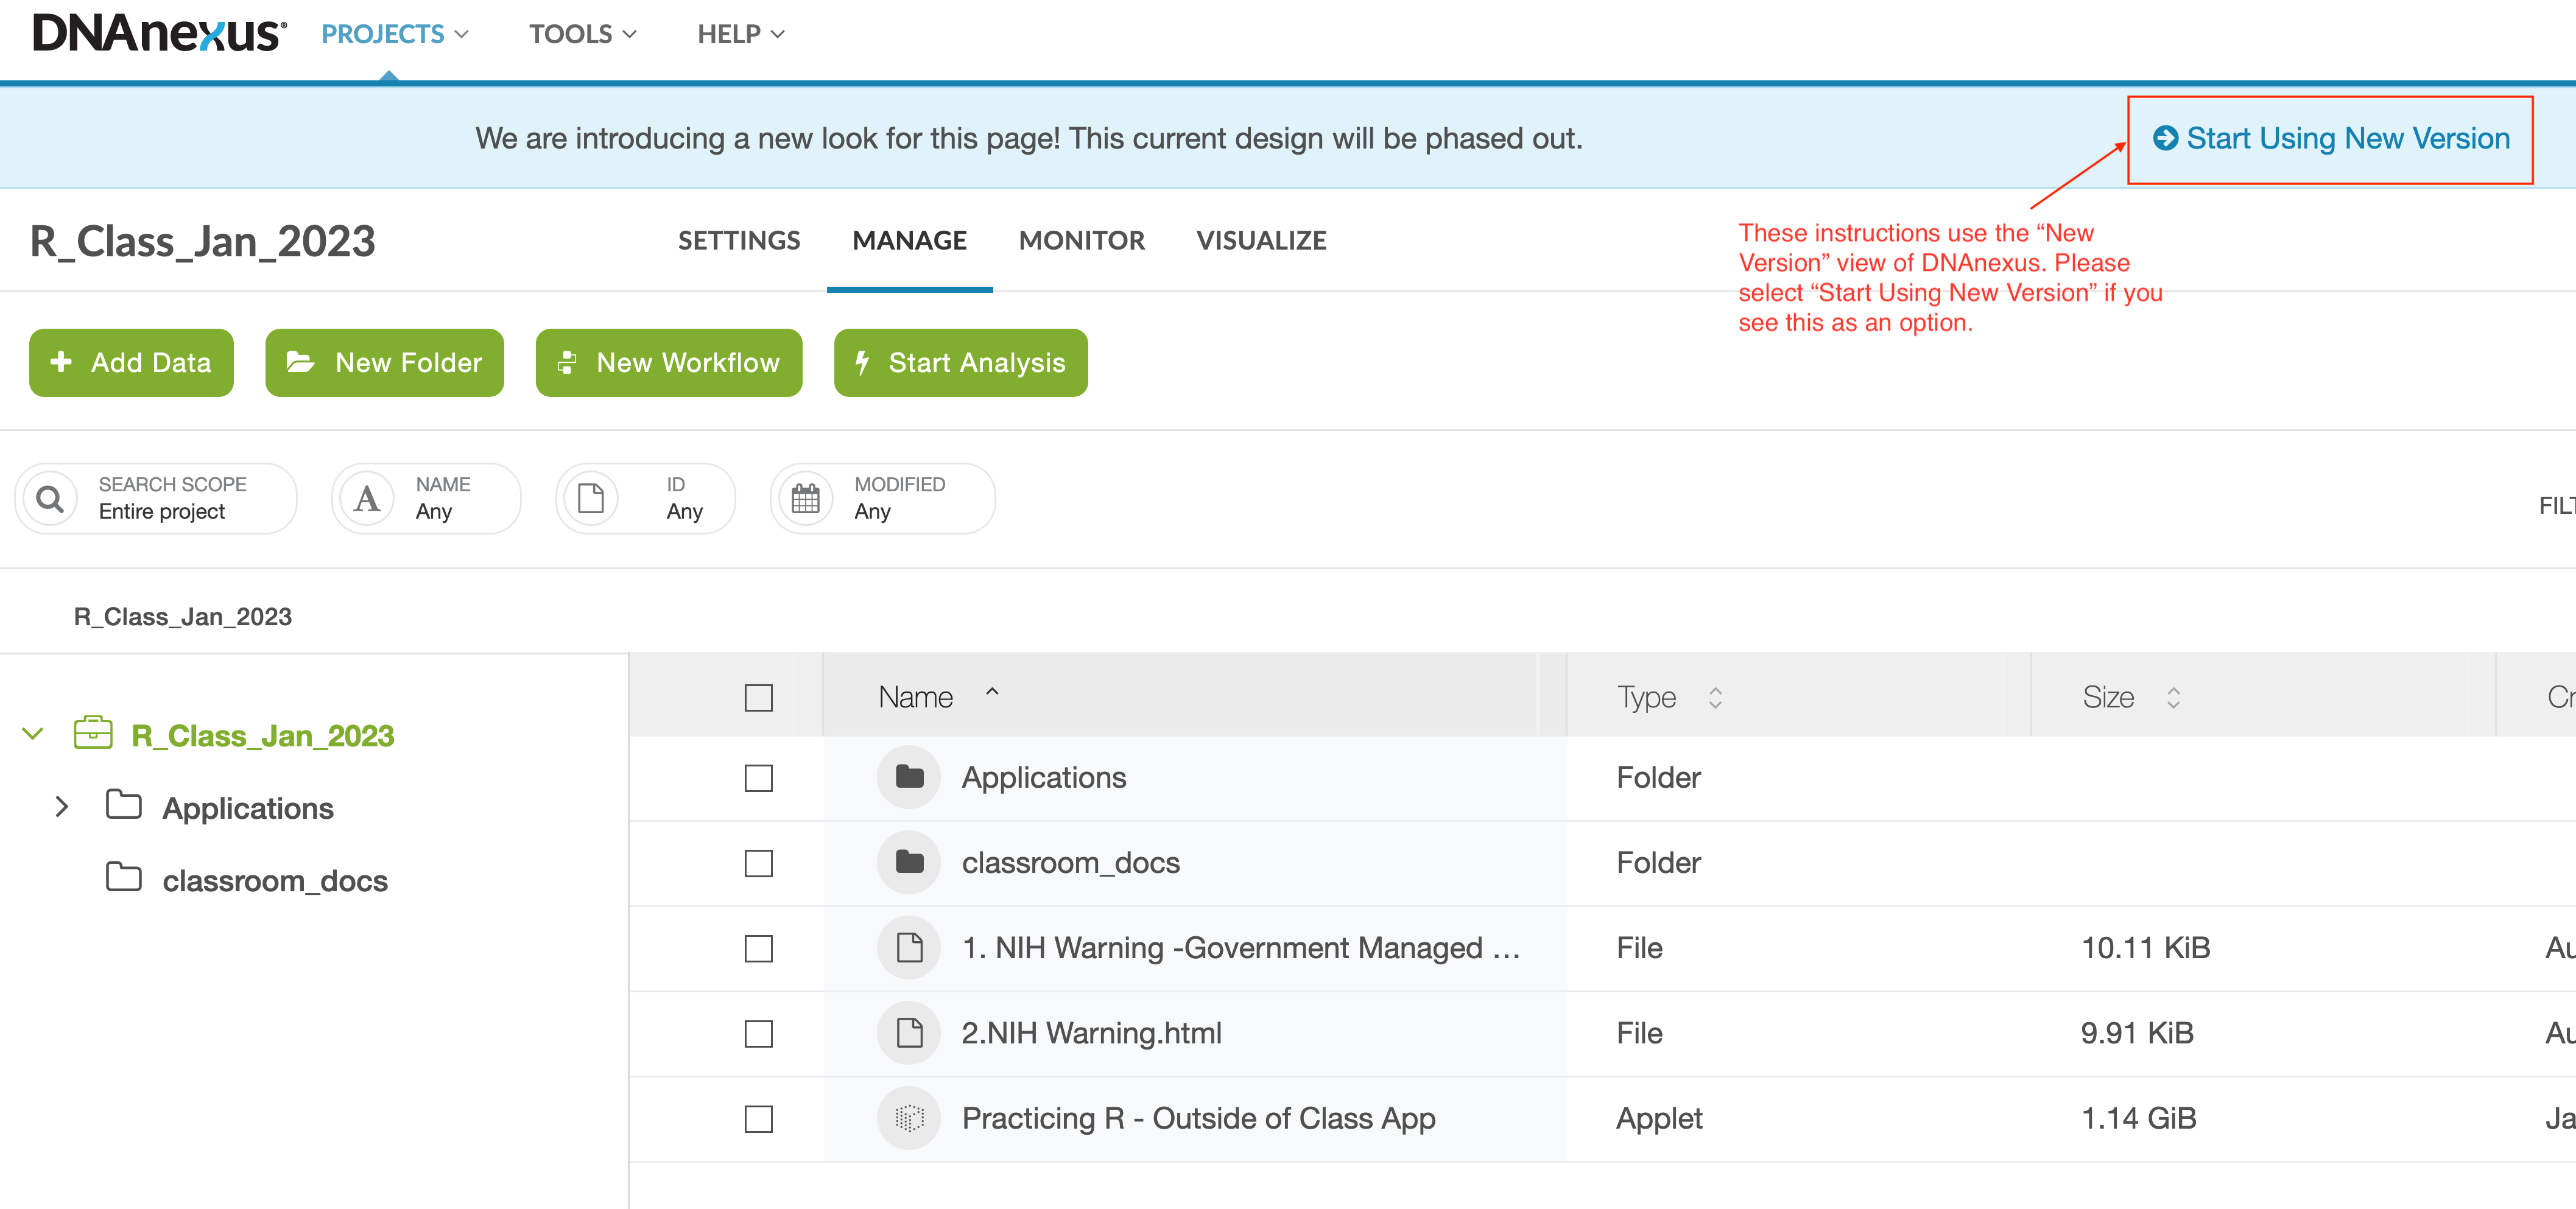Image resolution: width=2576 pixels, height=1209 pixels.
Task: Click the search scope magnifier icon
Action: pos(50,498)
